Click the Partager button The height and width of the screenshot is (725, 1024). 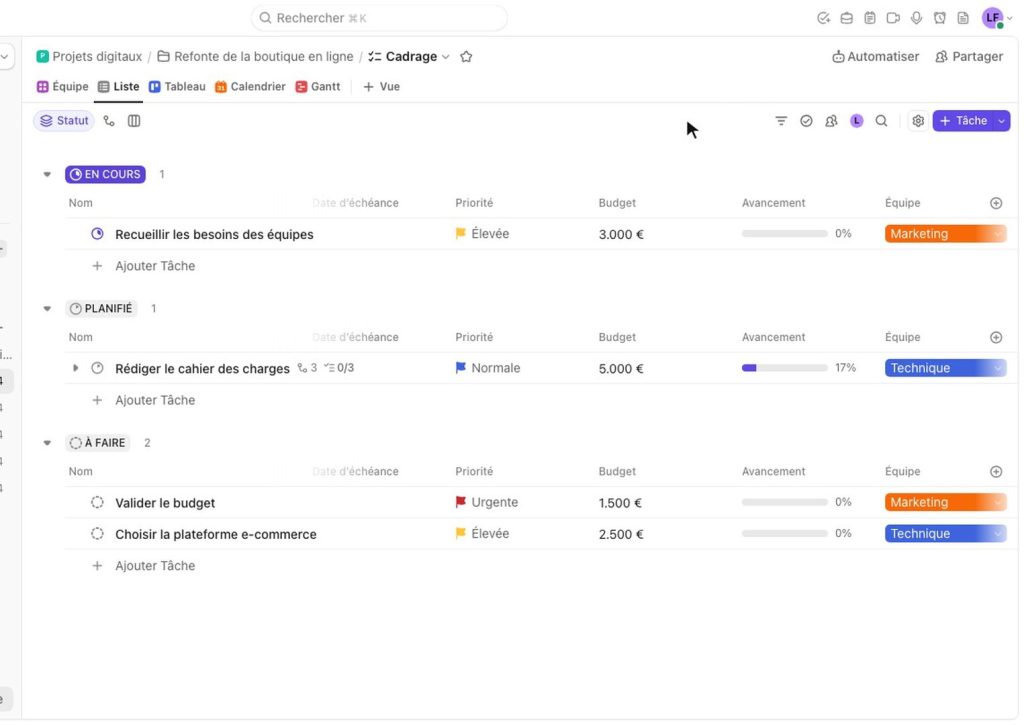[969, 57]
